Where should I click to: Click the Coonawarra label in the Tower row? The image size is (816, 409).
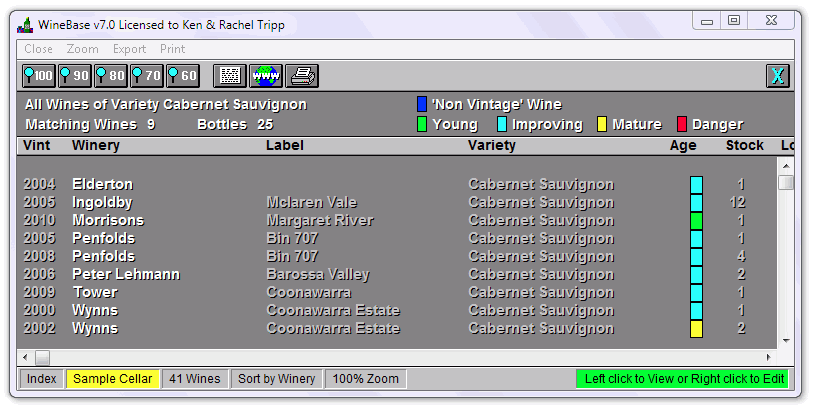tap(309, 292)
